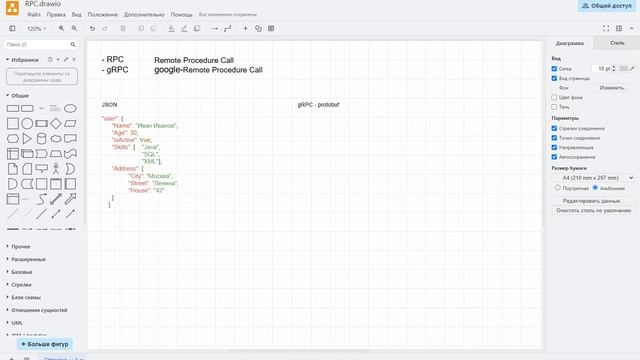Image resolution: width=640 pixels, height=360 pixels.
Task: Expand the Отношения сущностей section
Action: click(37, 310)
